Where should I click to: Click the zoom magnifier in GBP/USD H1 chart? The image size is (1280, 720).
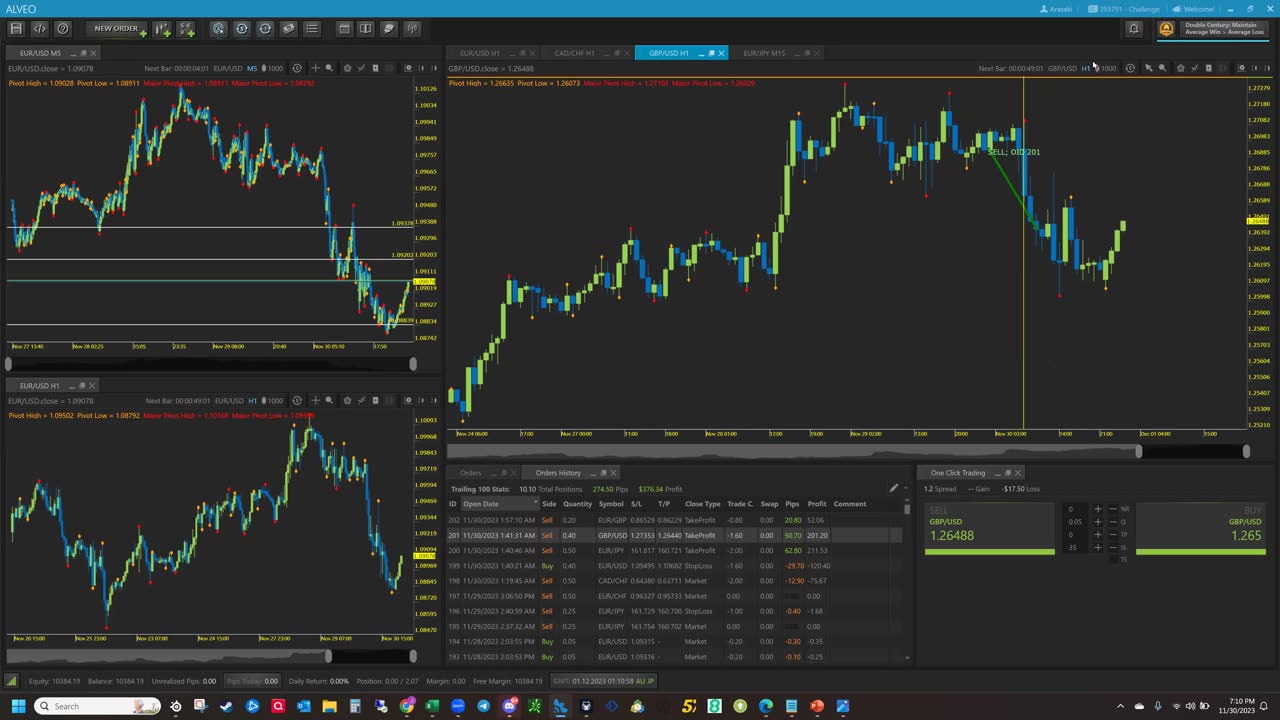(x=1162, y=68)
